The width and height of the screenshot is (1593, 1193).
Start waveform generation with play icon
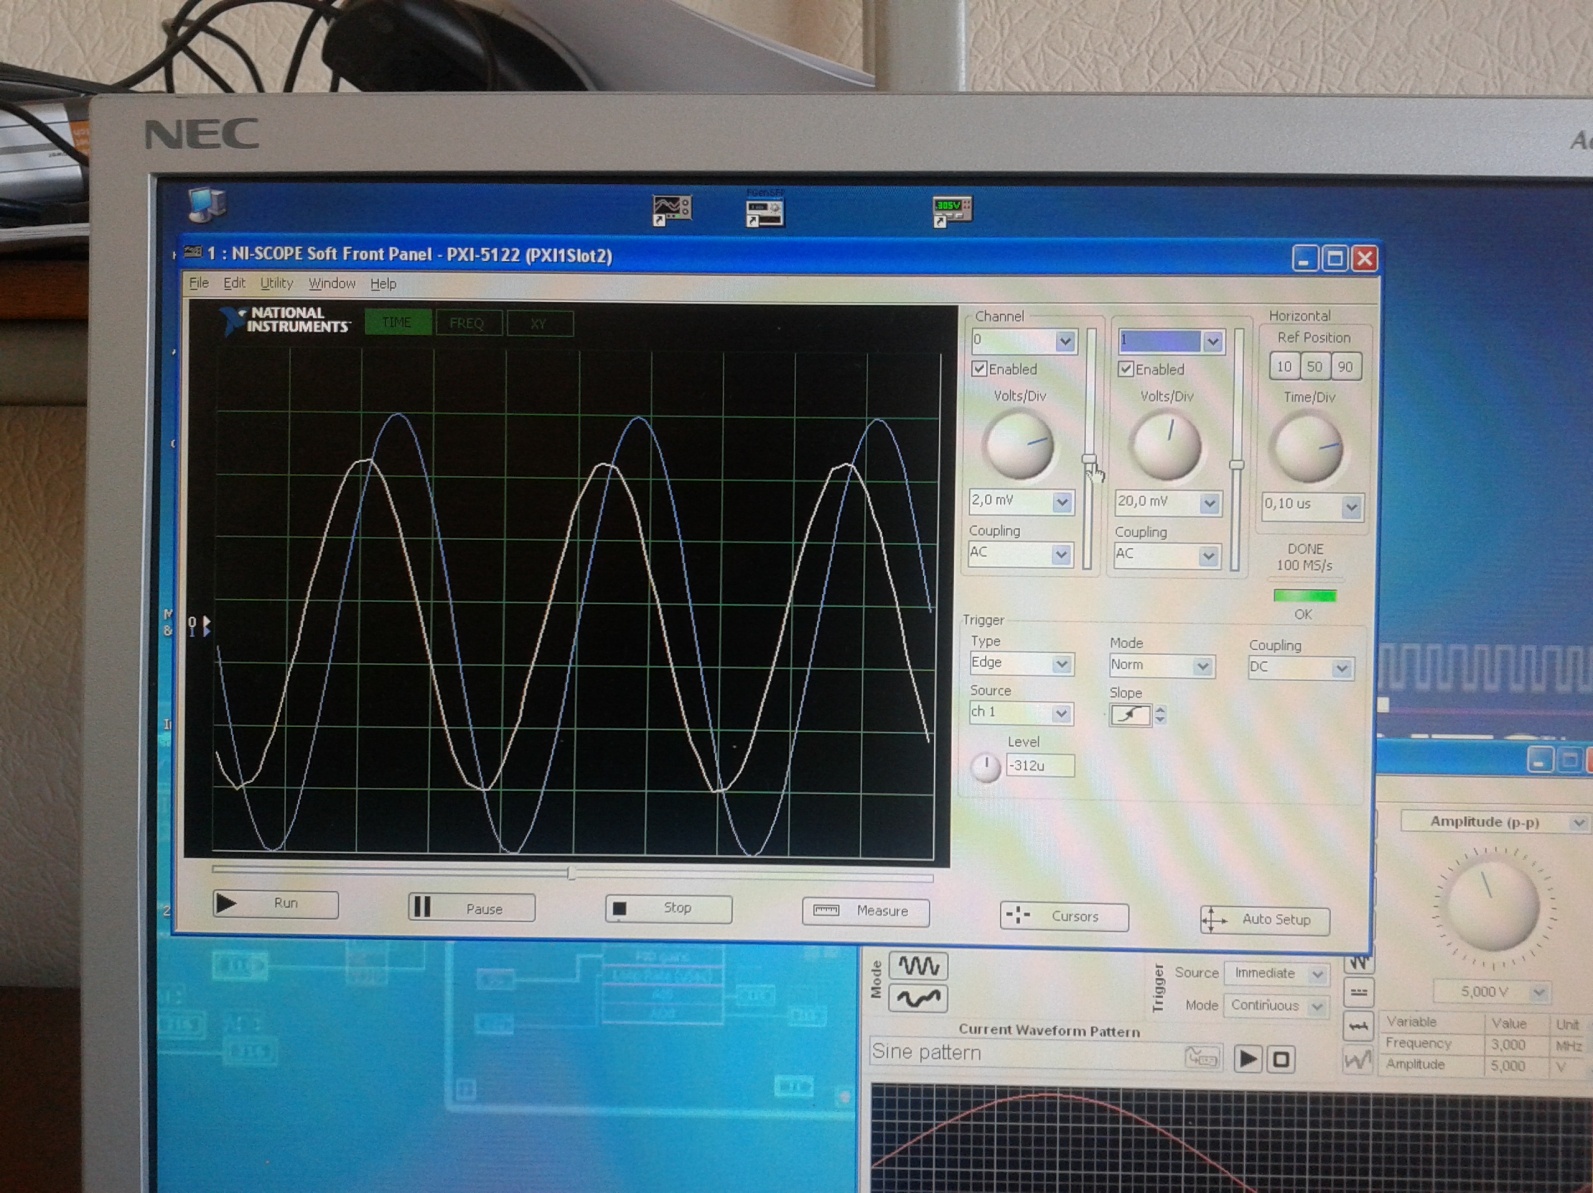click(1247, 1058)
